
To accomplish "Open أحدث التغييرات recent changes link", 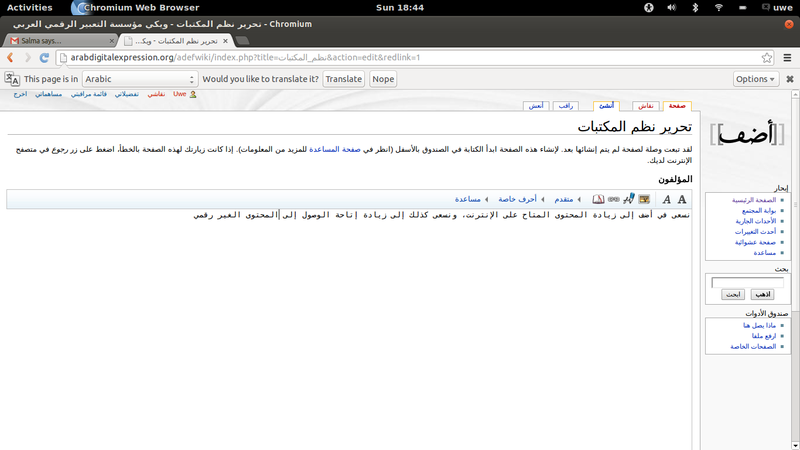I will coord(756,232).
